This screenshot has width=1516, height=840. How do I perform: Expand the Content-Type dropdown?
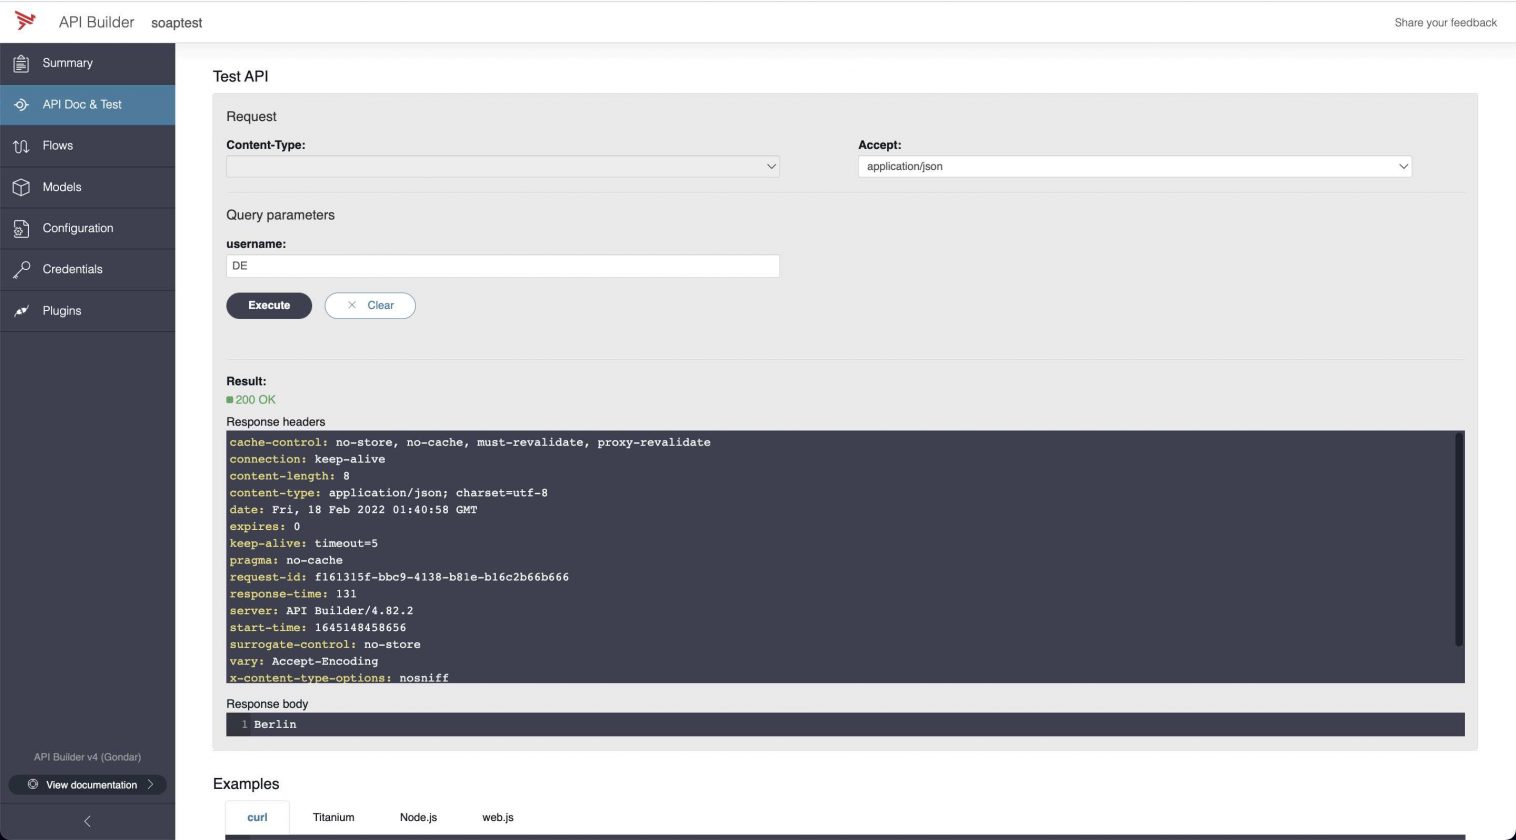coord(502,167)
